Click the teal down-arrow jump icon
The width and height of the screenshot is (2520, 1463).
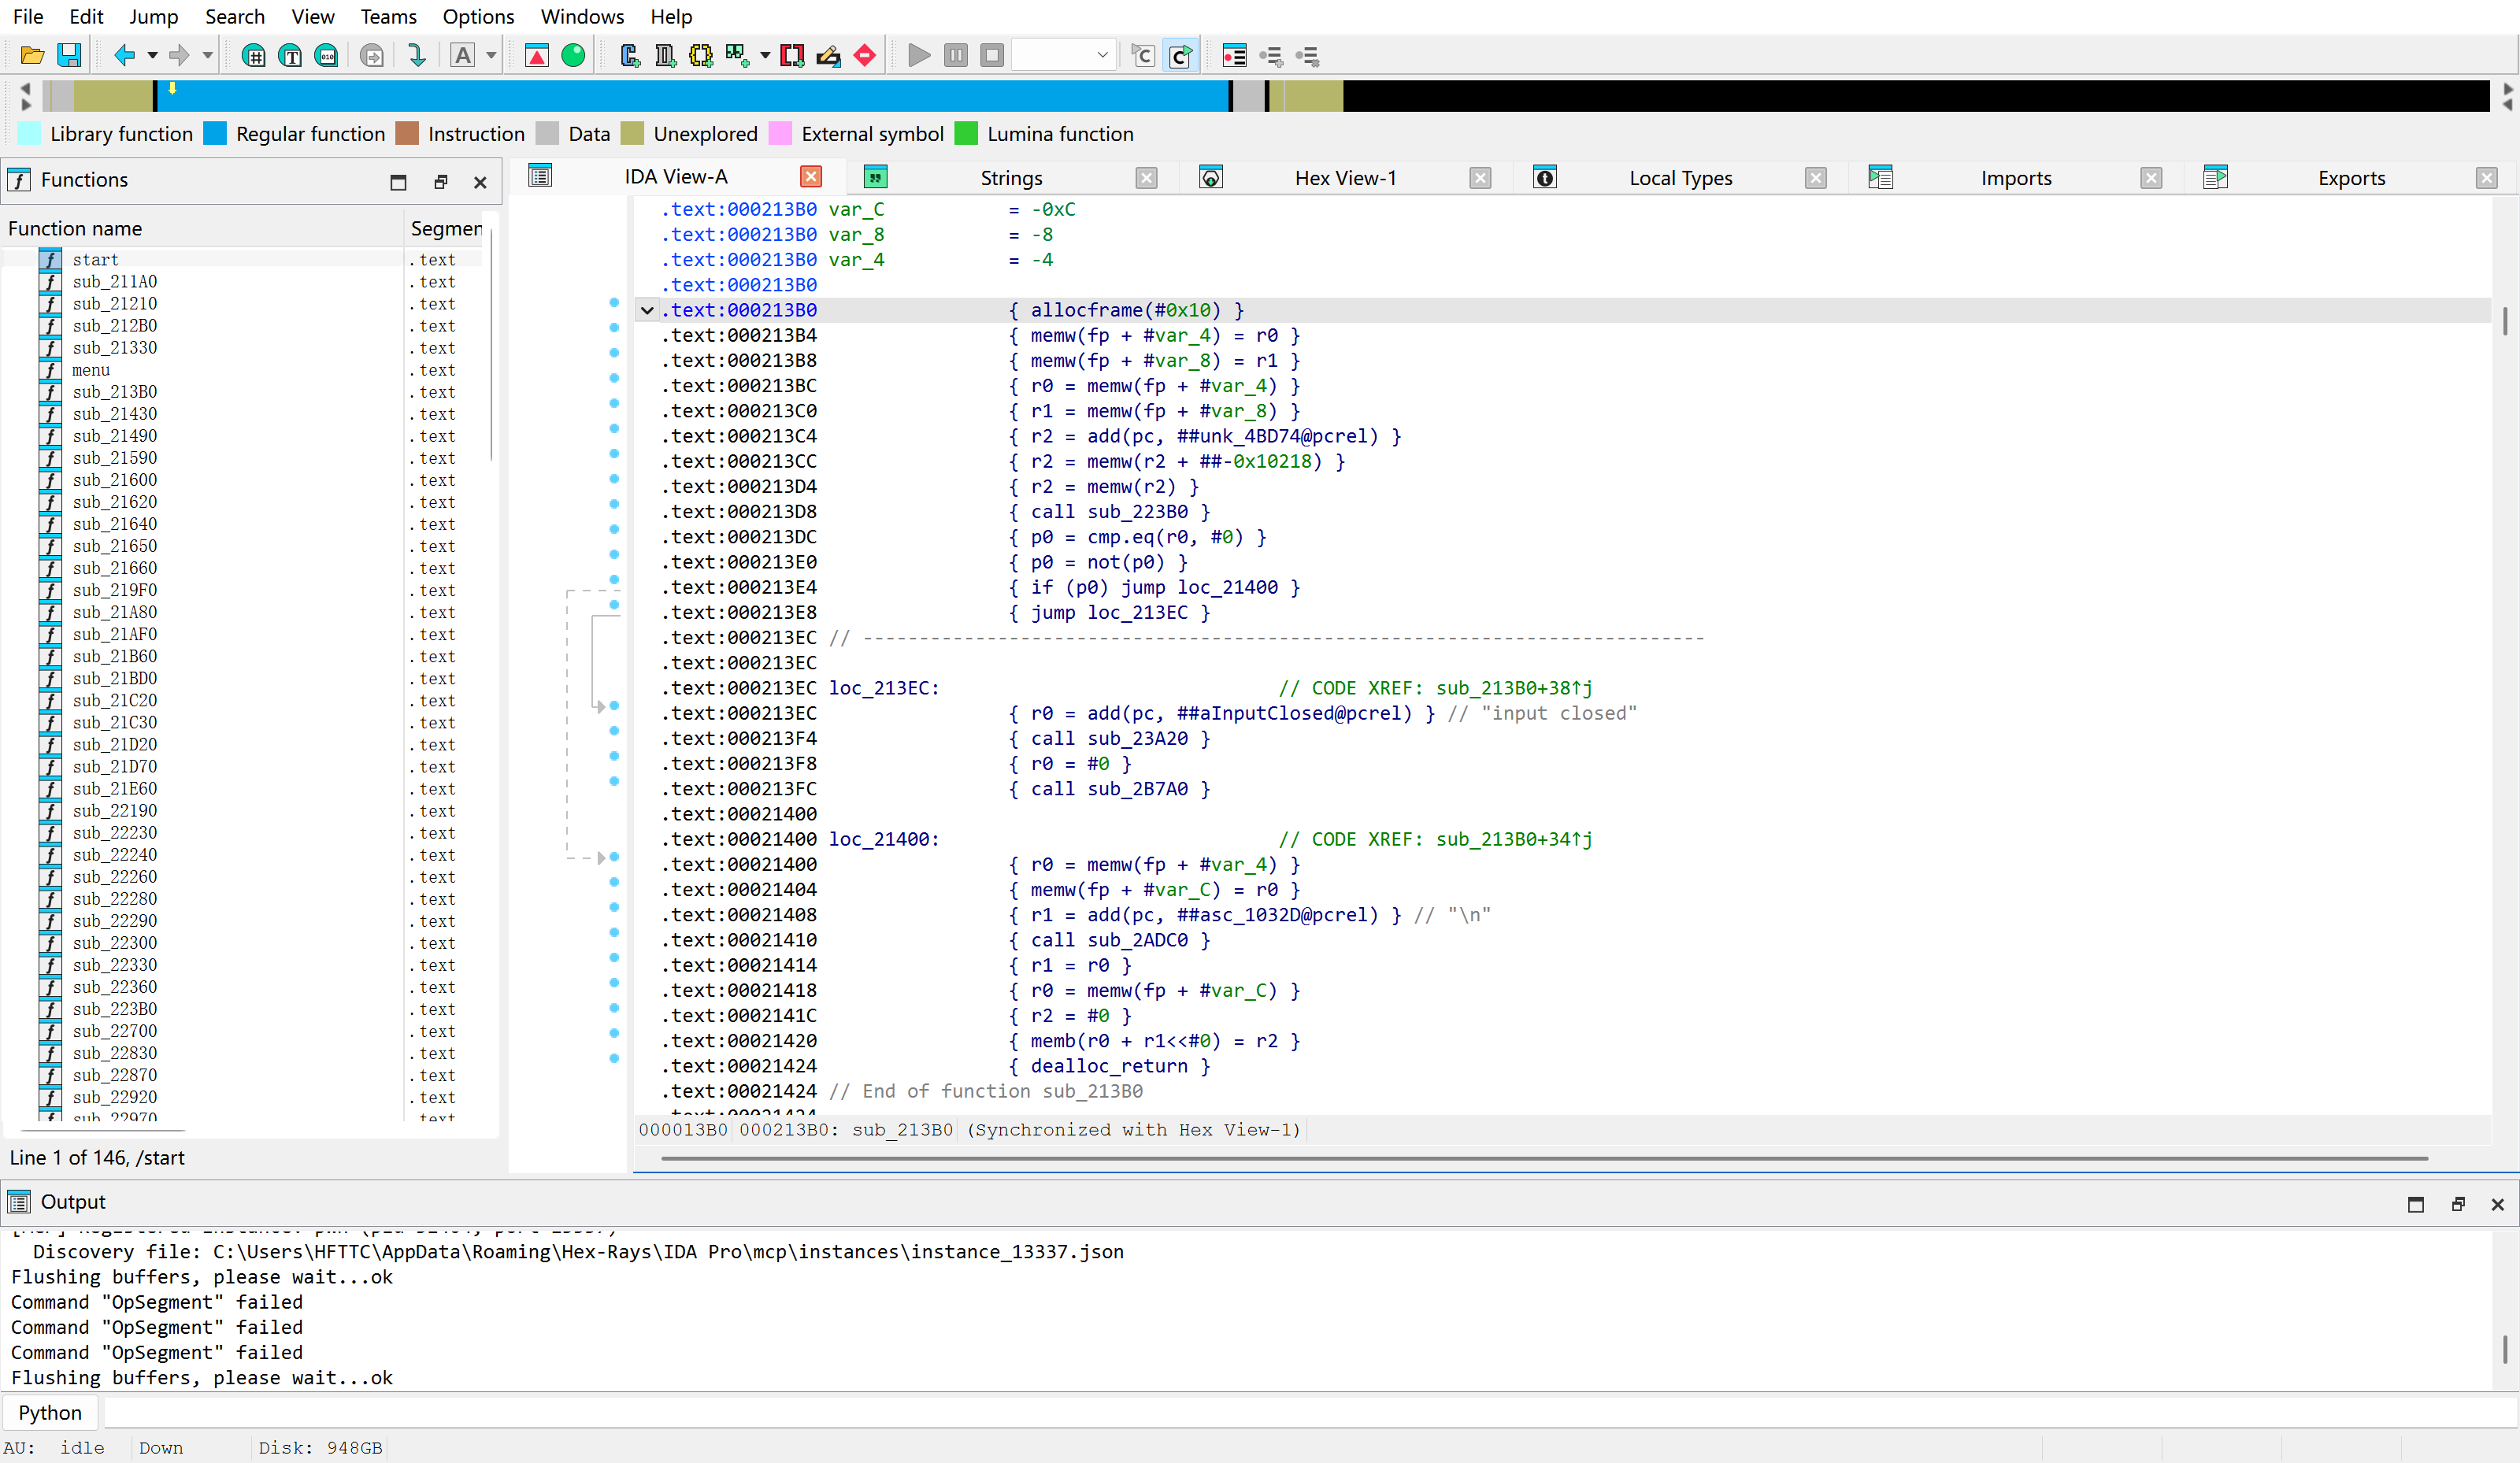417,56
